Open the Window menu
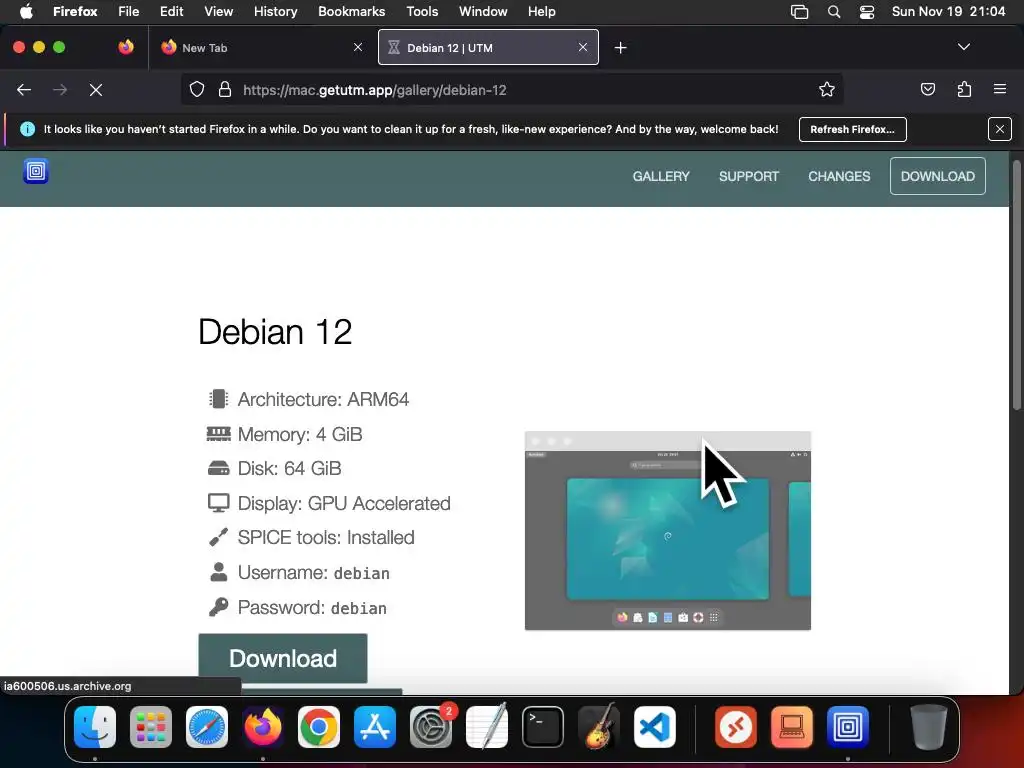Image resolution: width=1024 pixels, height=768 pixels. point(483,11)
